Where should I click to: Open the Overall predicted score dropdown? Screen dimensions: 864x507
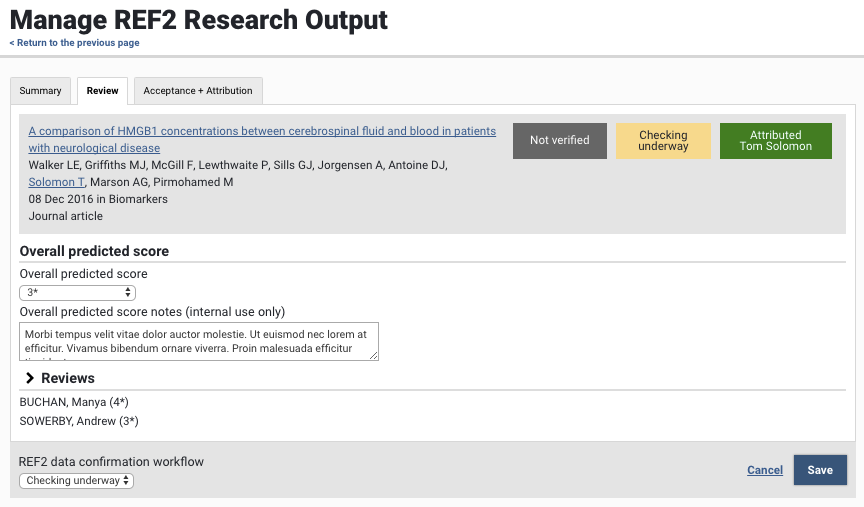(x=78, y=292)
